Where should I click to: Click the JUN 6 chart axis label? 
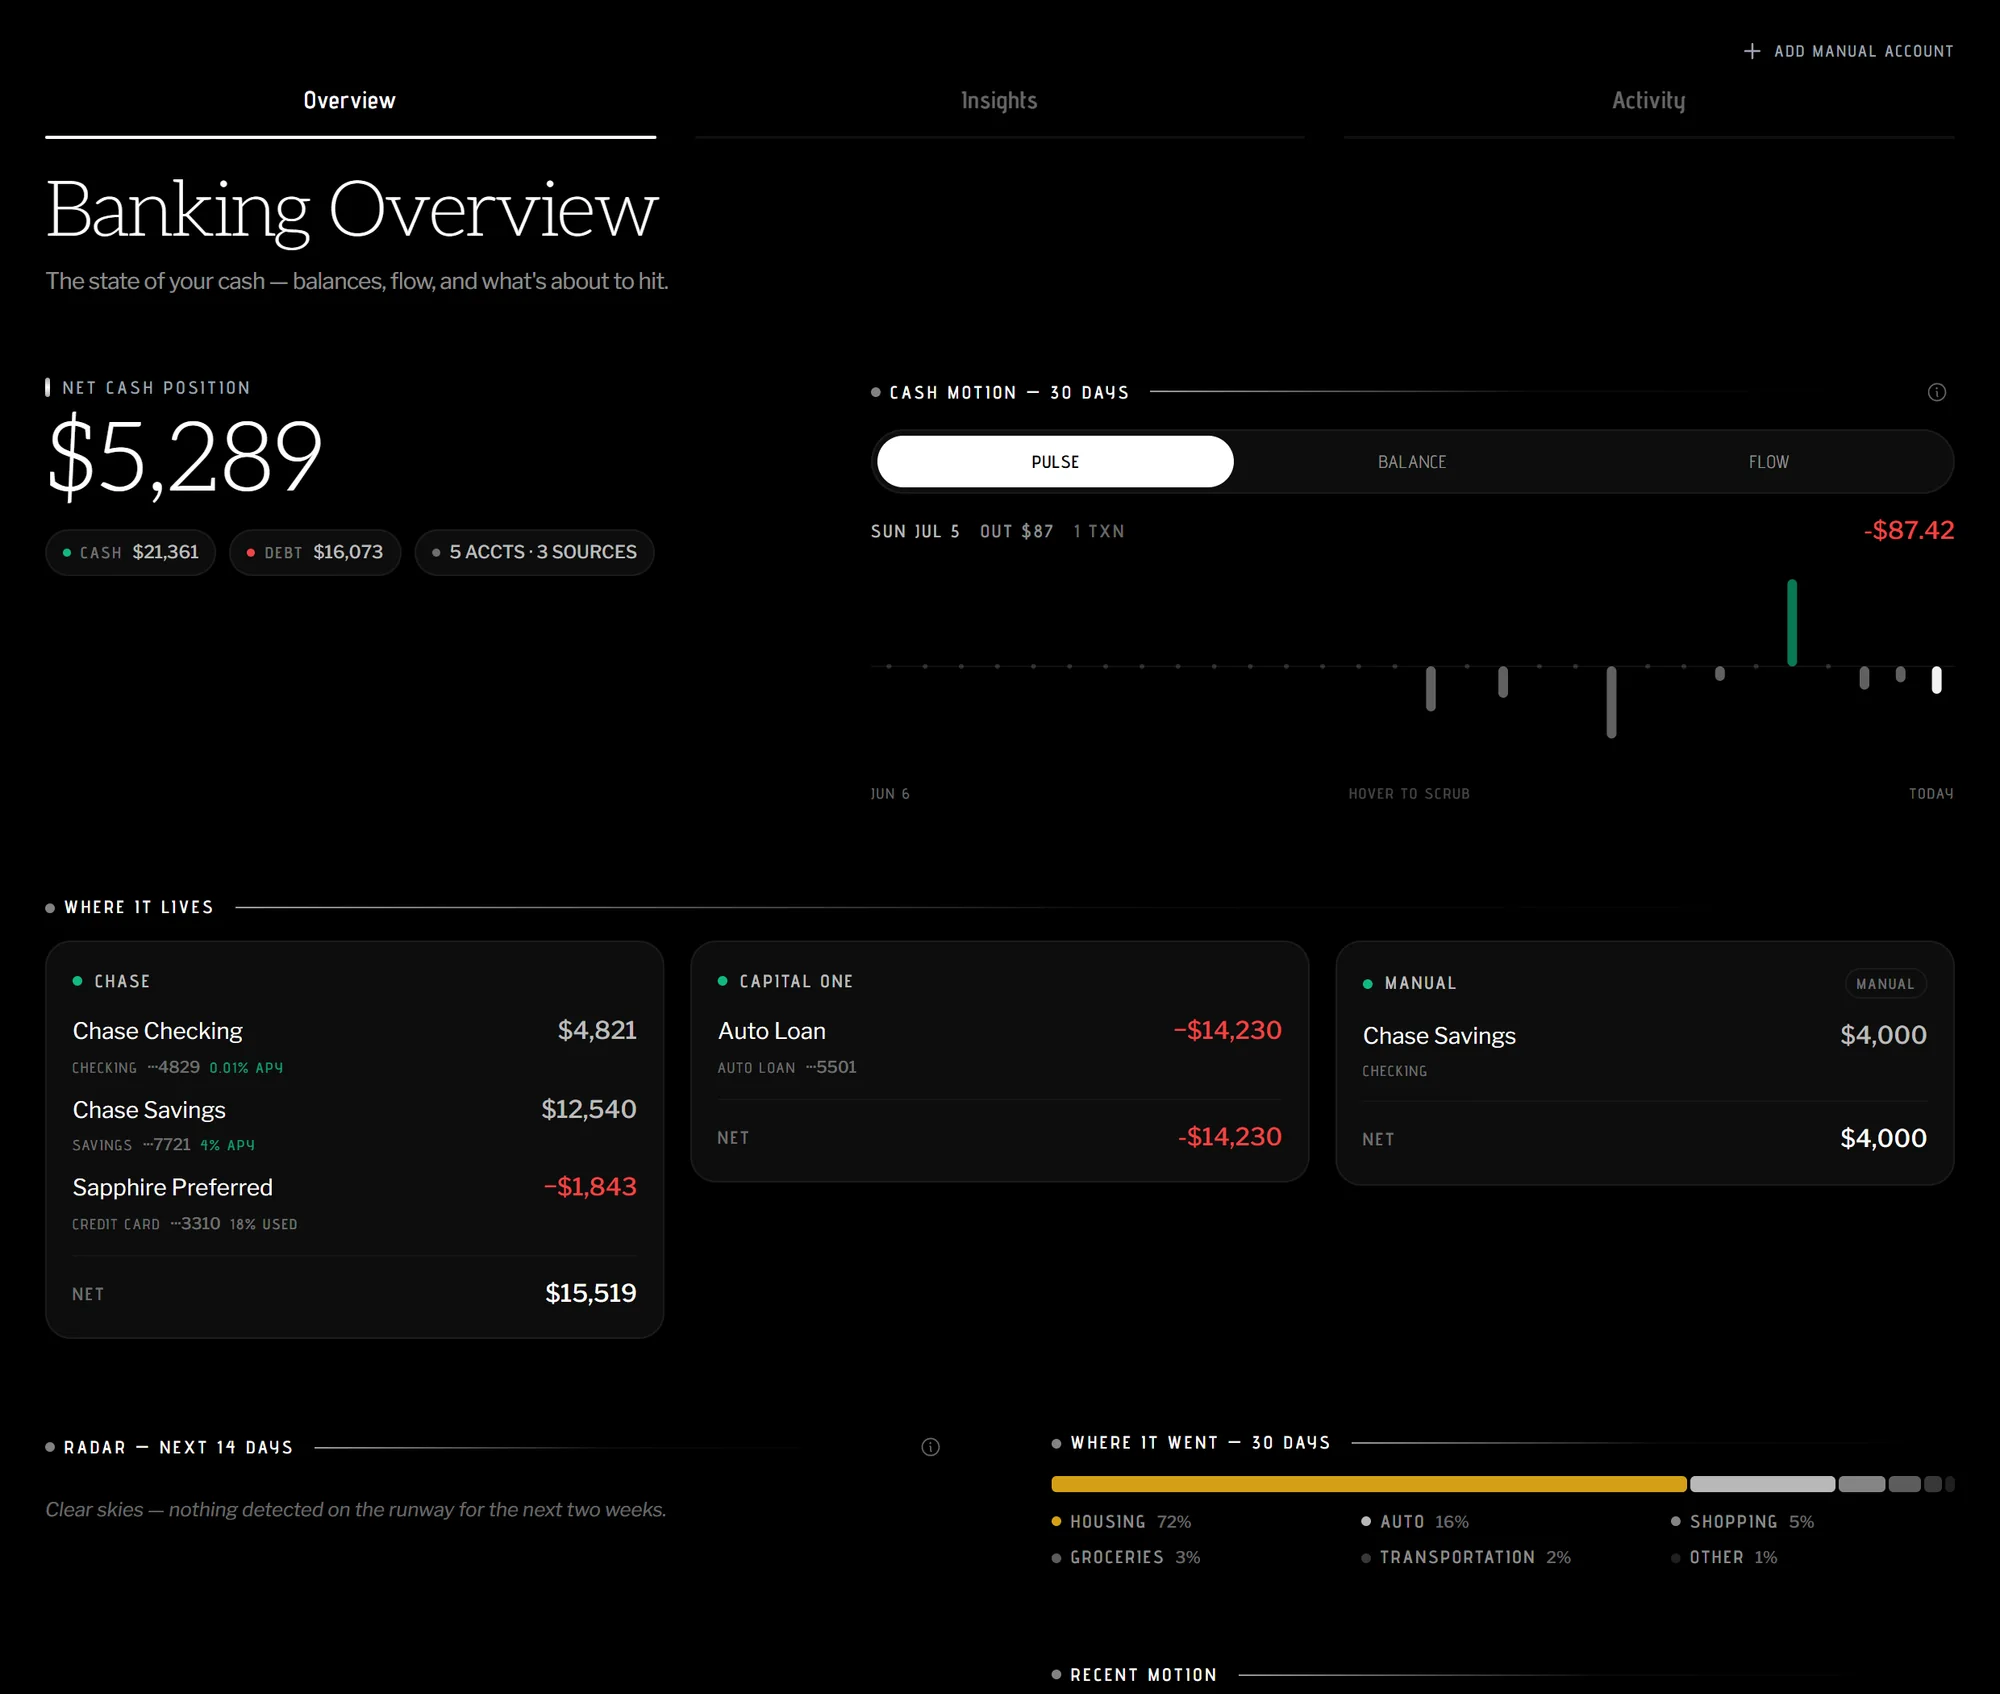coord(890,794)
